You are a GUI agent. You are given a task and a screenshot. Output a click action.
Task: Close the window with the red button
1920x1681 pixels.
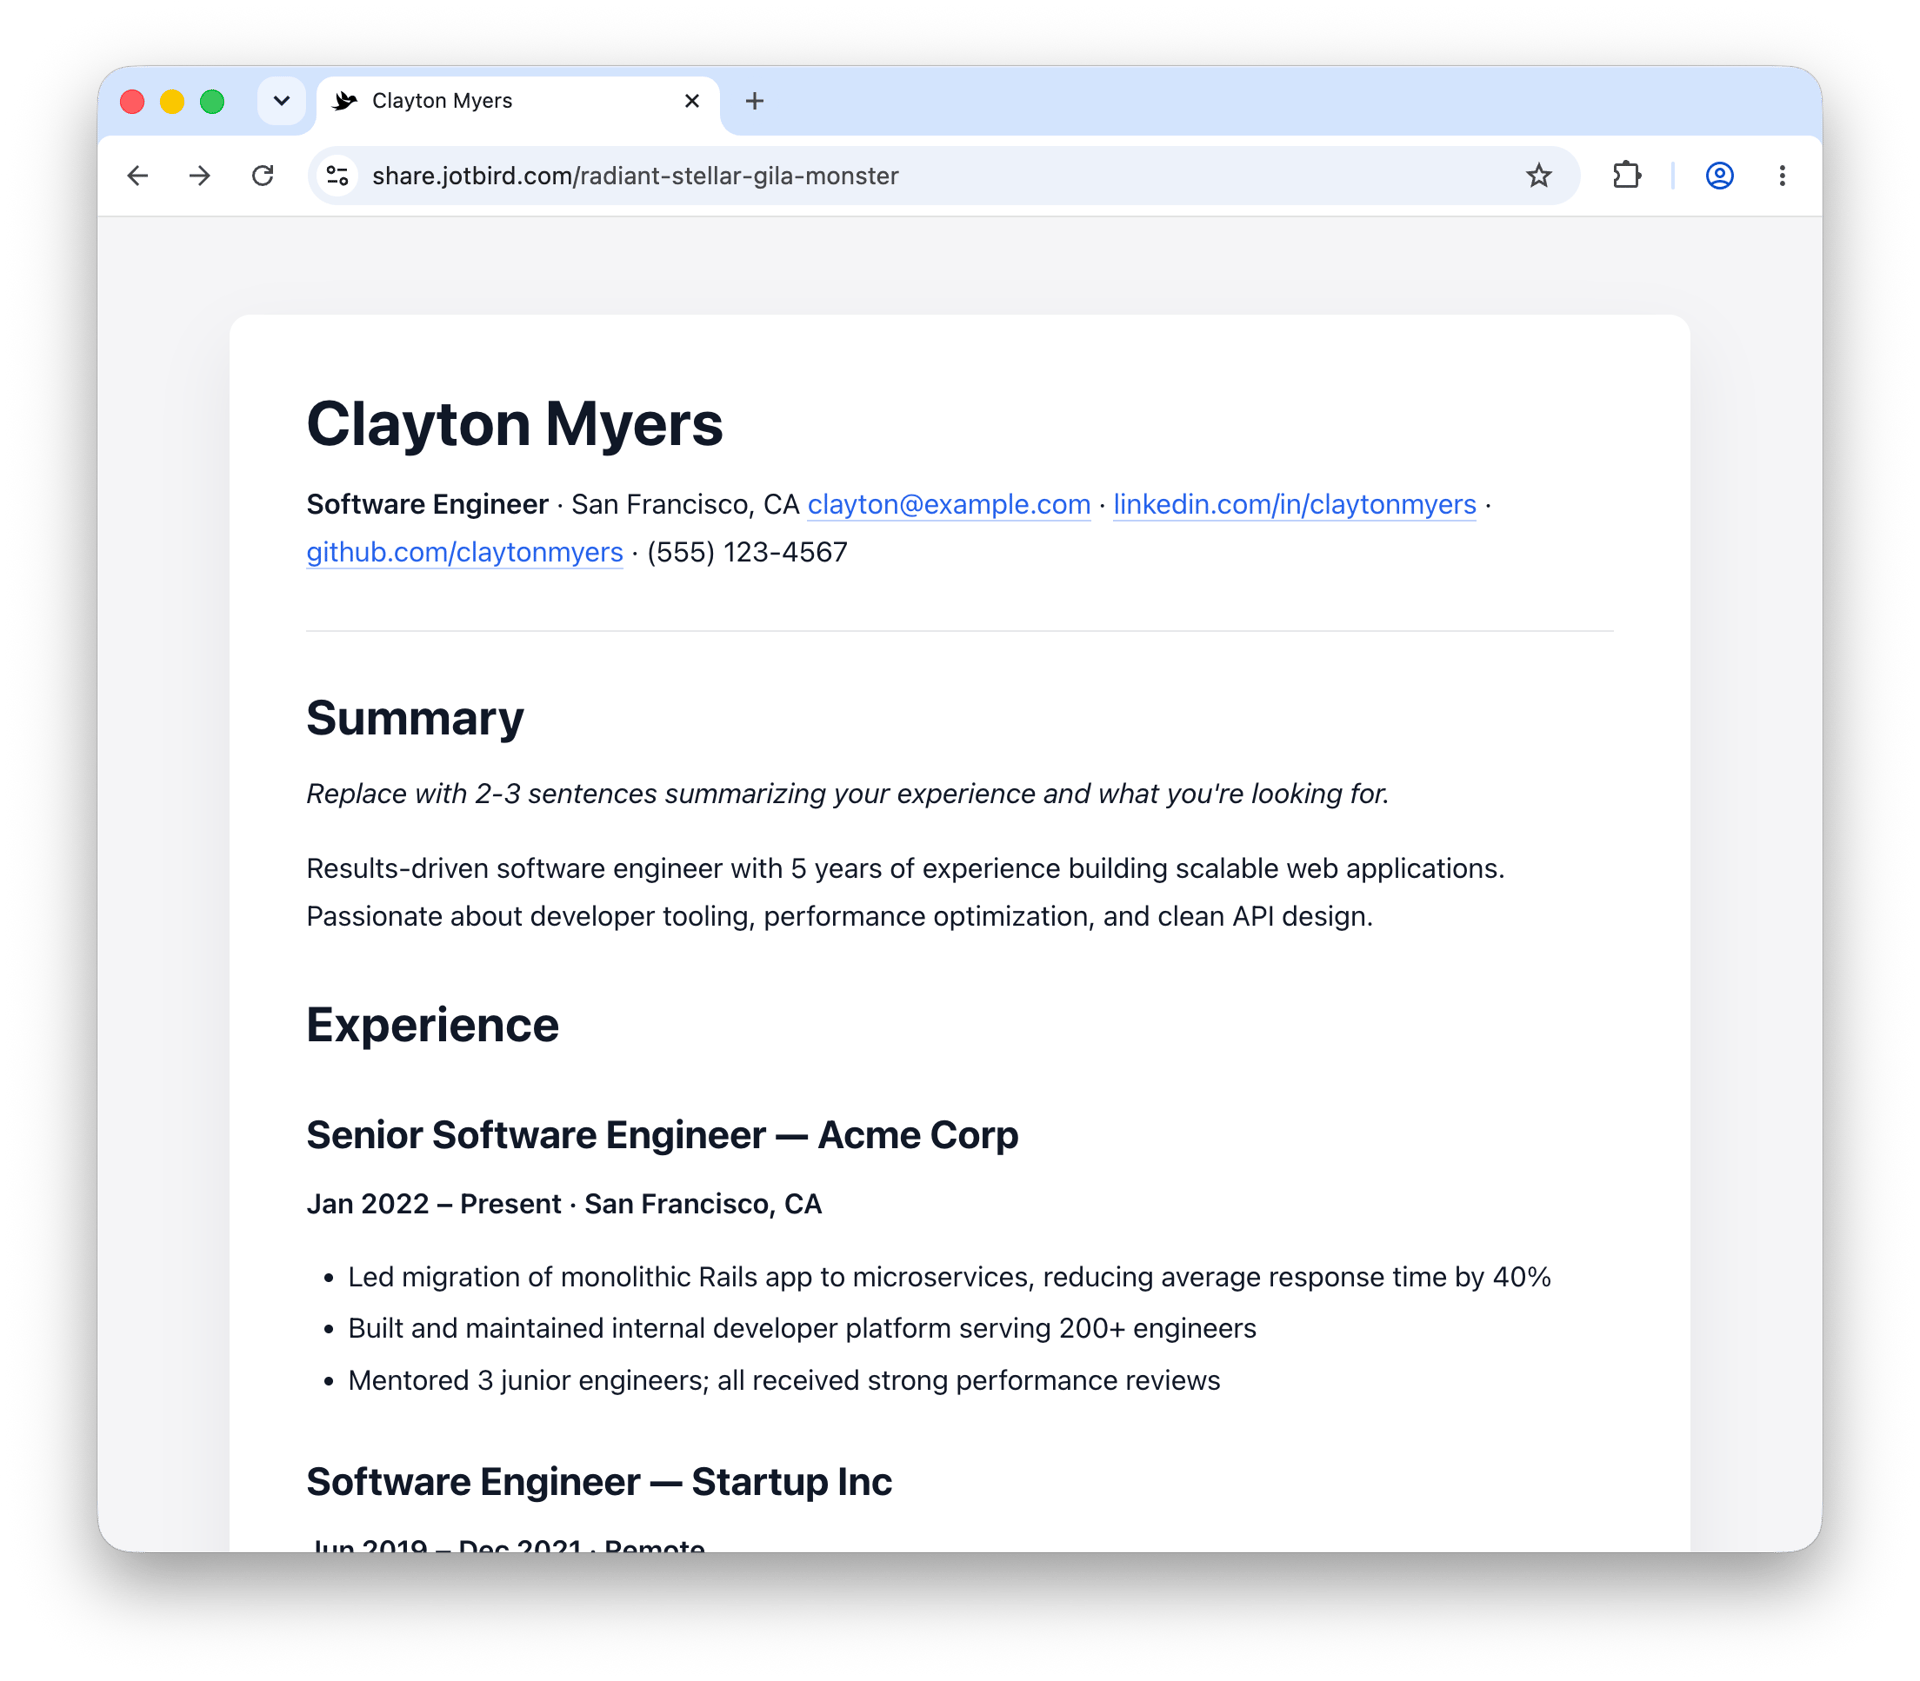132,101
